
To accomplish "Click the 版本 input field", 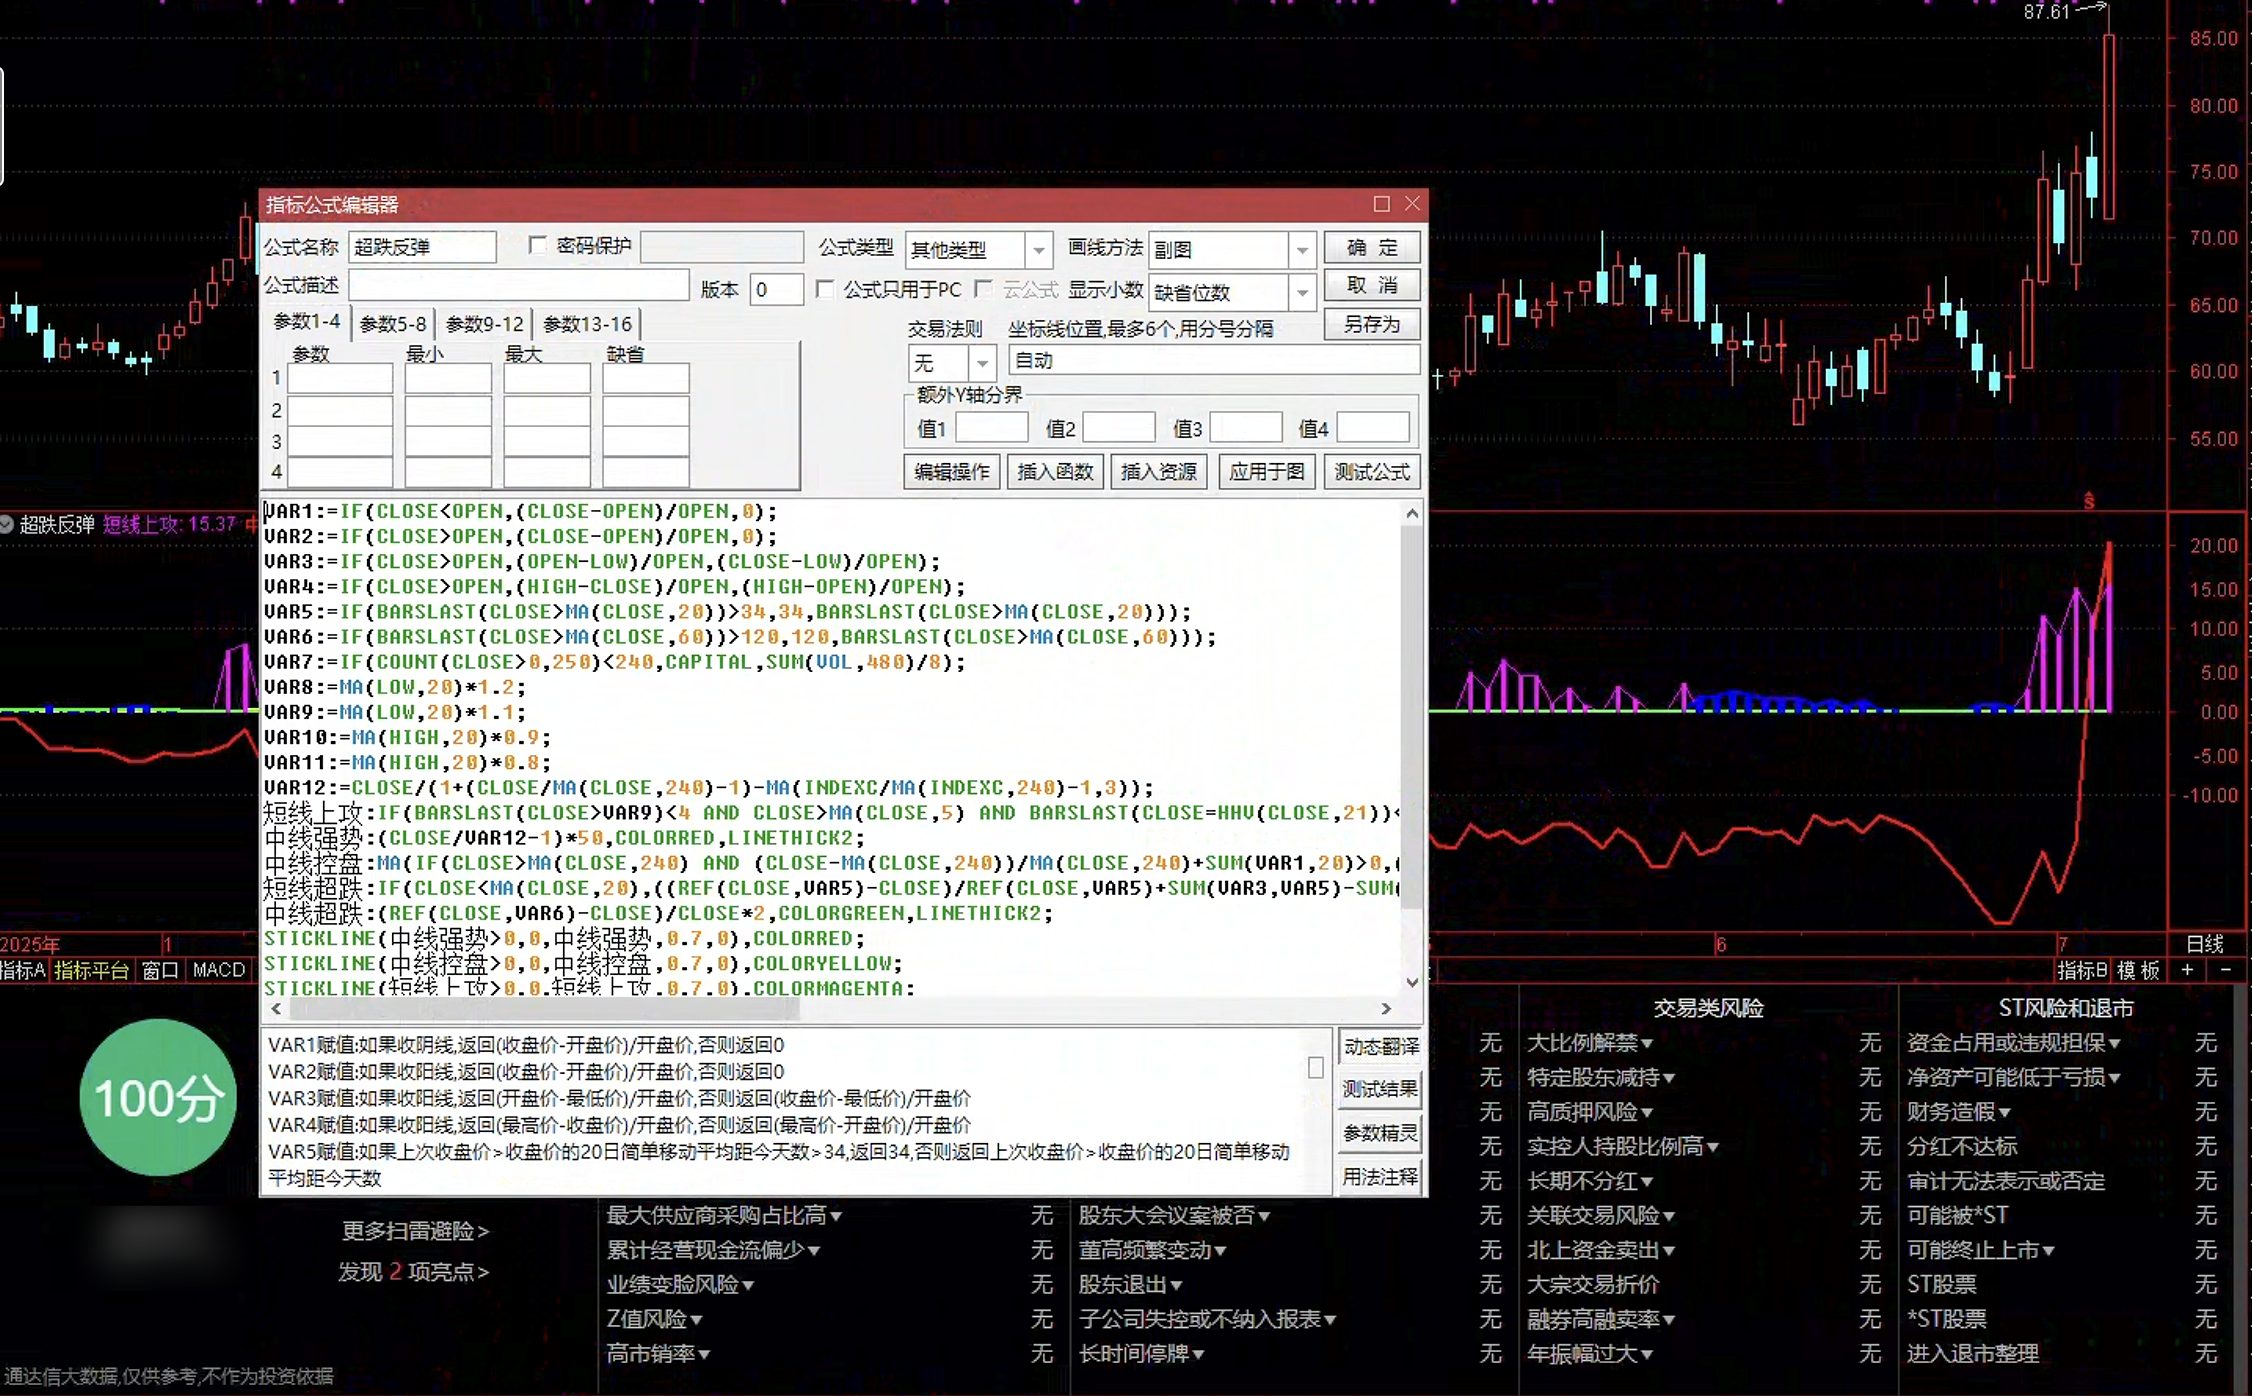I will (776, 289).
